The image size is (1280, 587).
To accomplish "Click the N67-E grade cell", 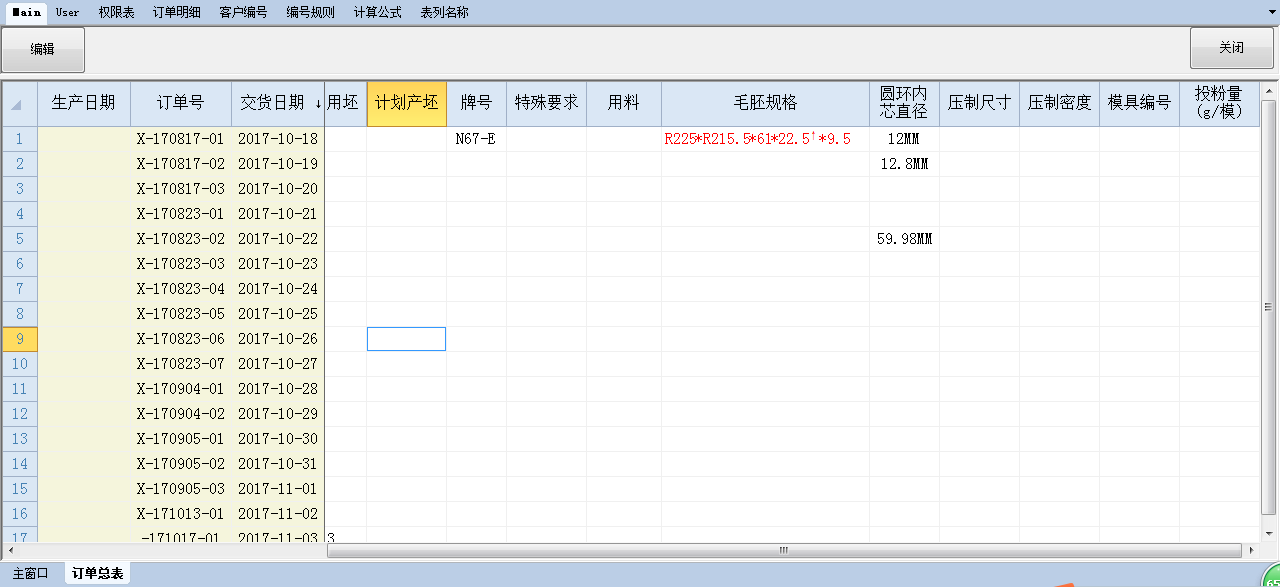I will coord(476,139).
